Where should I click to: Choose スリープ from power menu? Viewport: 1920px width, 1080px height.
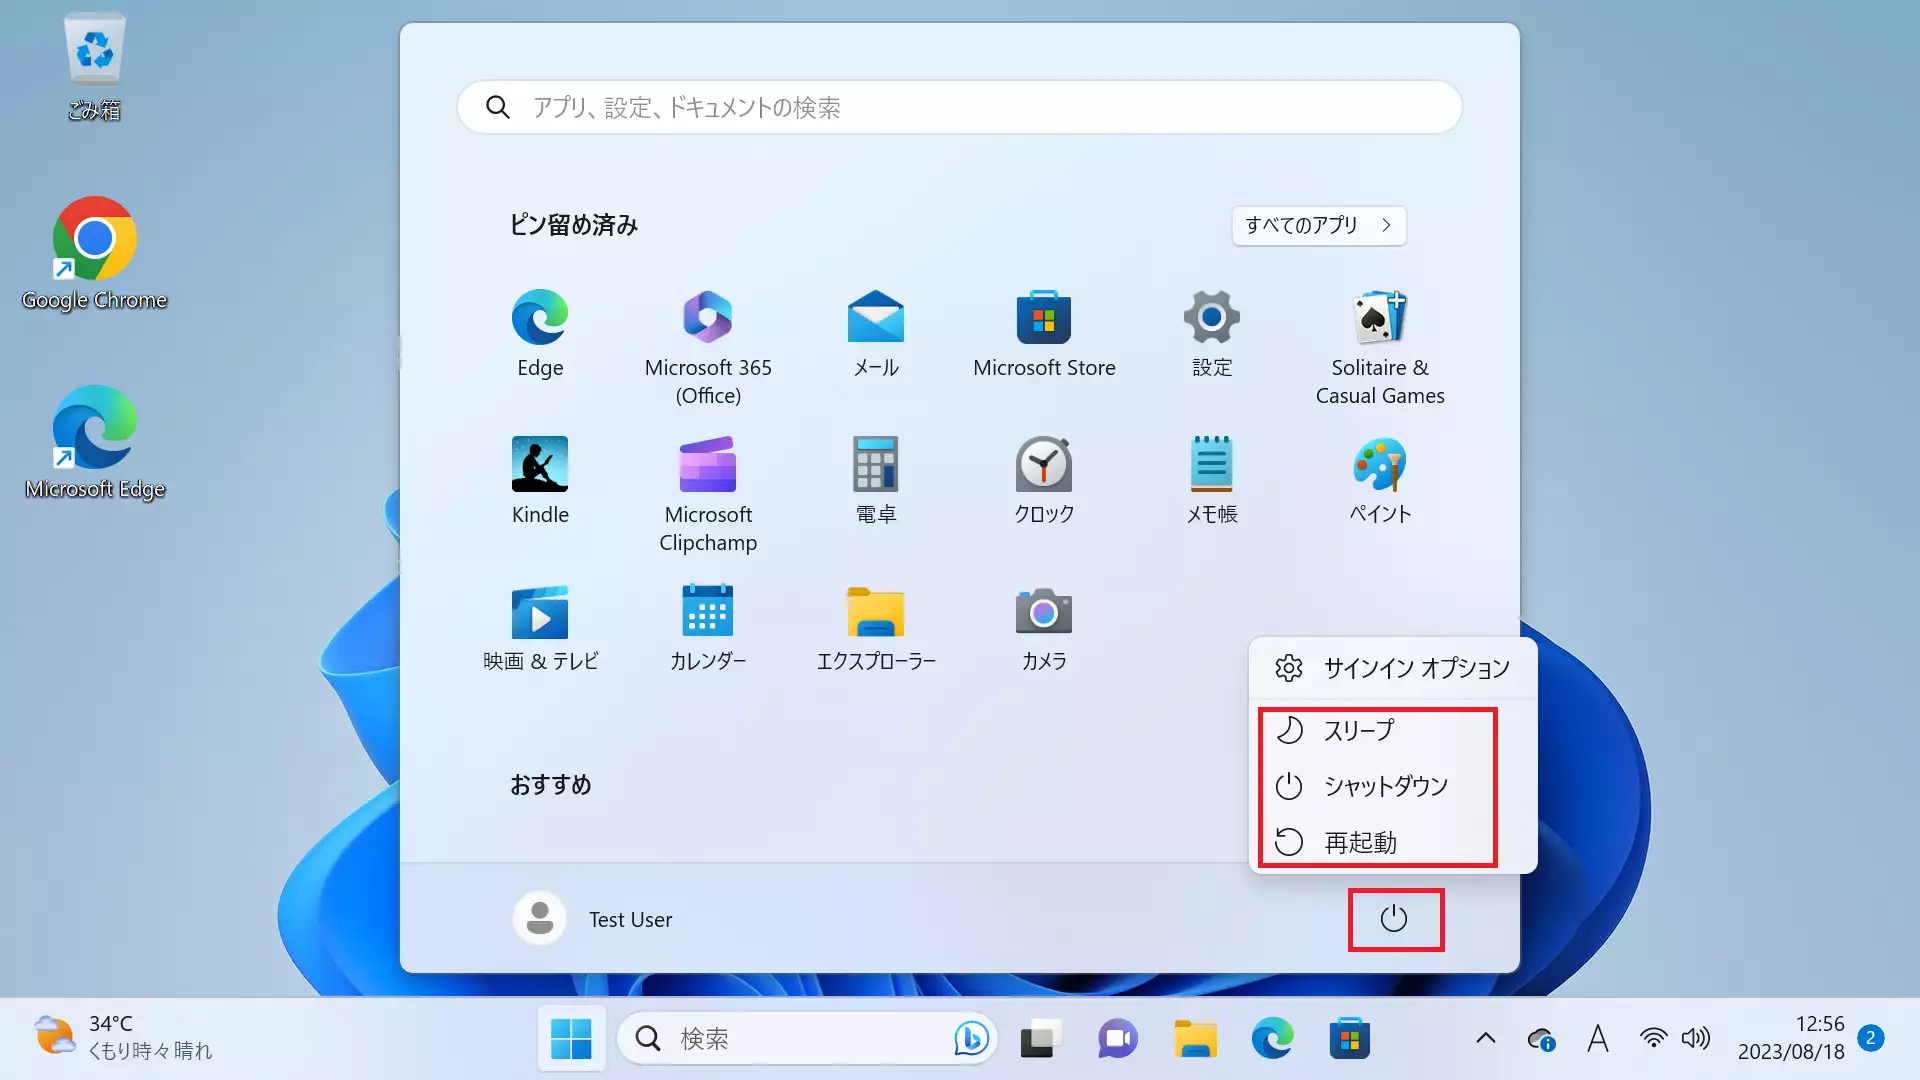coord(1393,730)
